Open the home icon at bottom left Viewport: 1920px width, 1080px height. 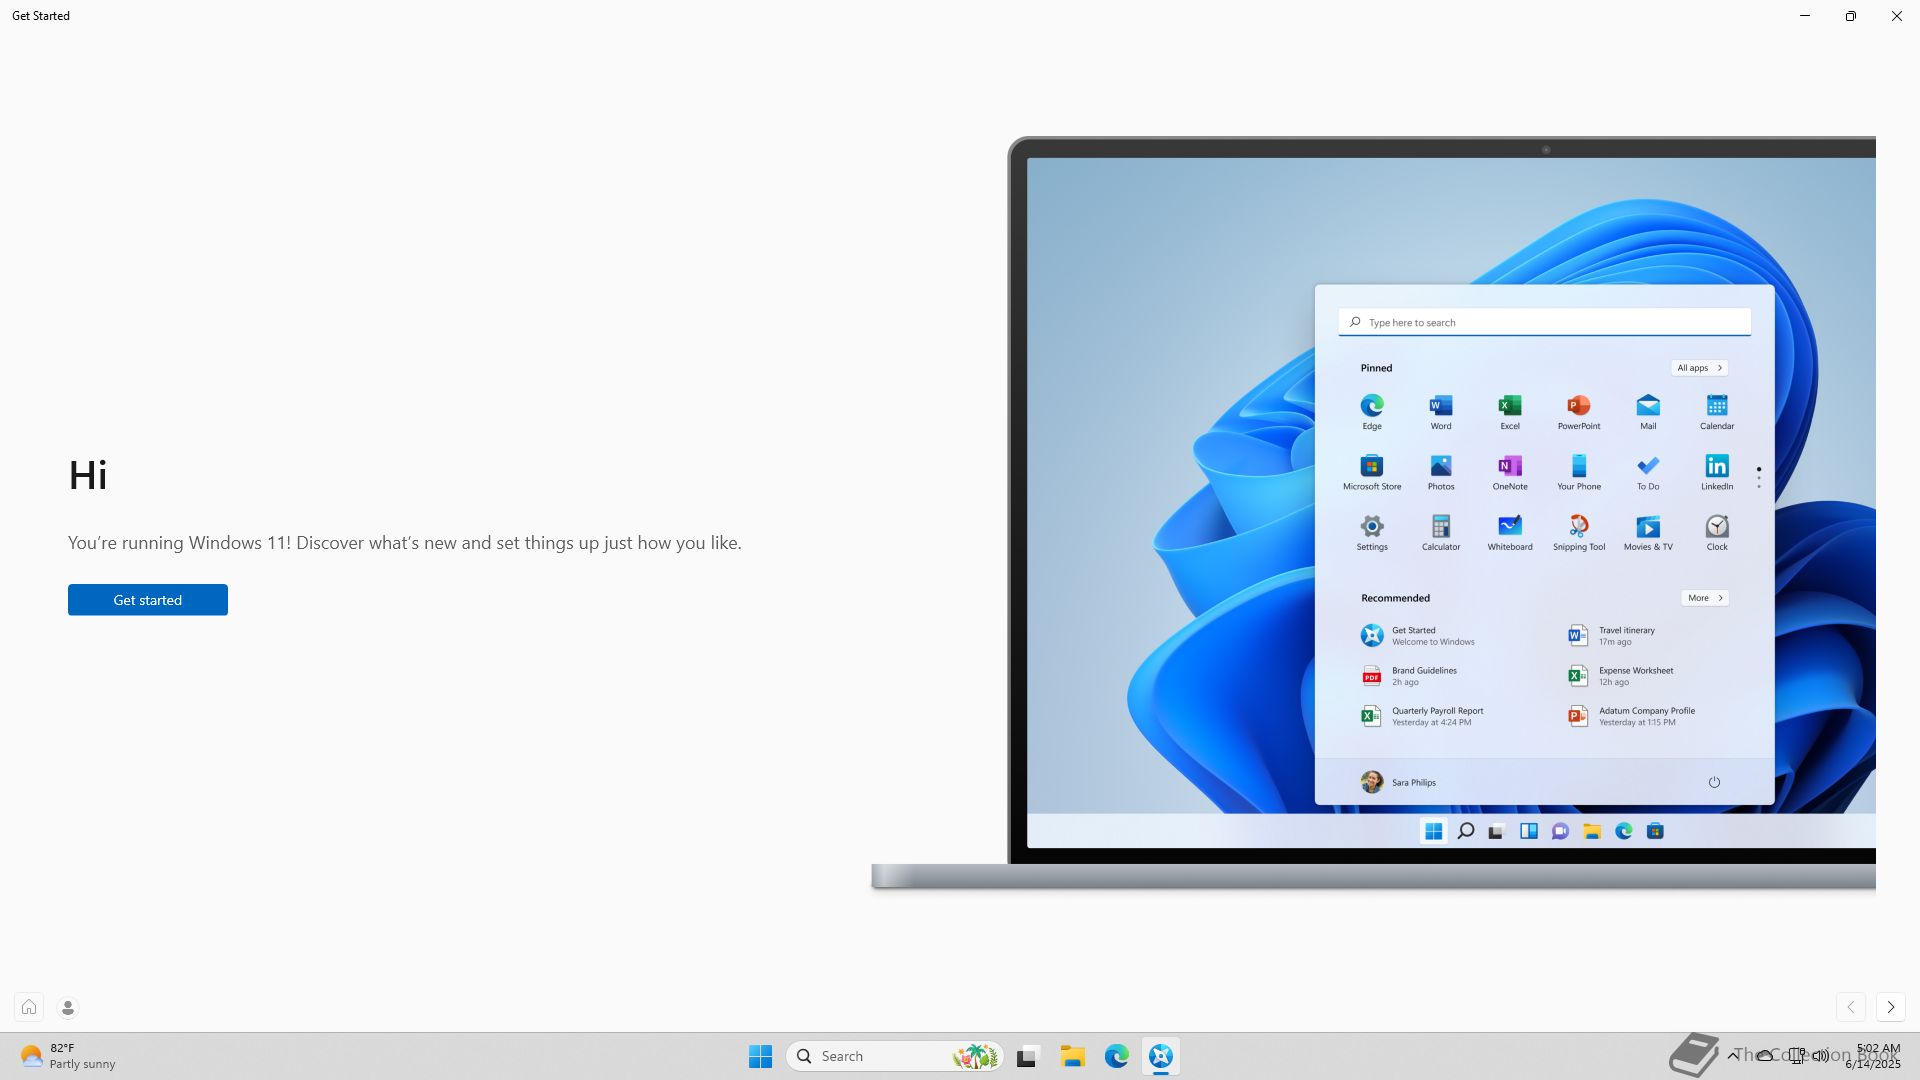pos(29,1007)
